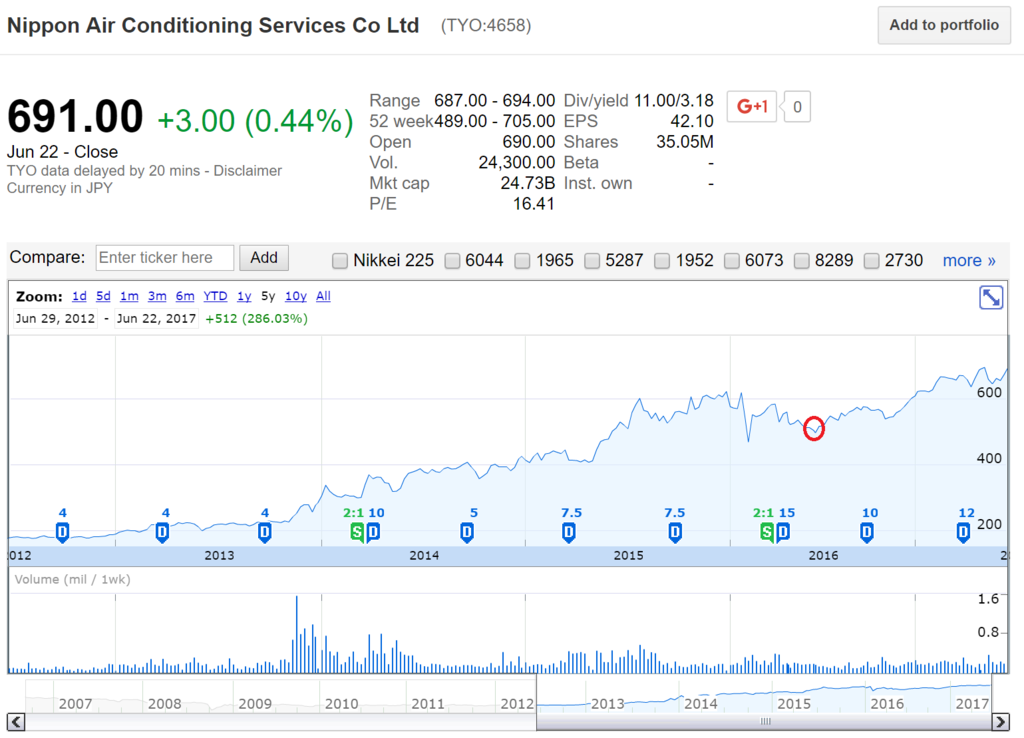Set zoom to 5d
The width and height of the screenshot is (1024, 738).
(103, 296)
